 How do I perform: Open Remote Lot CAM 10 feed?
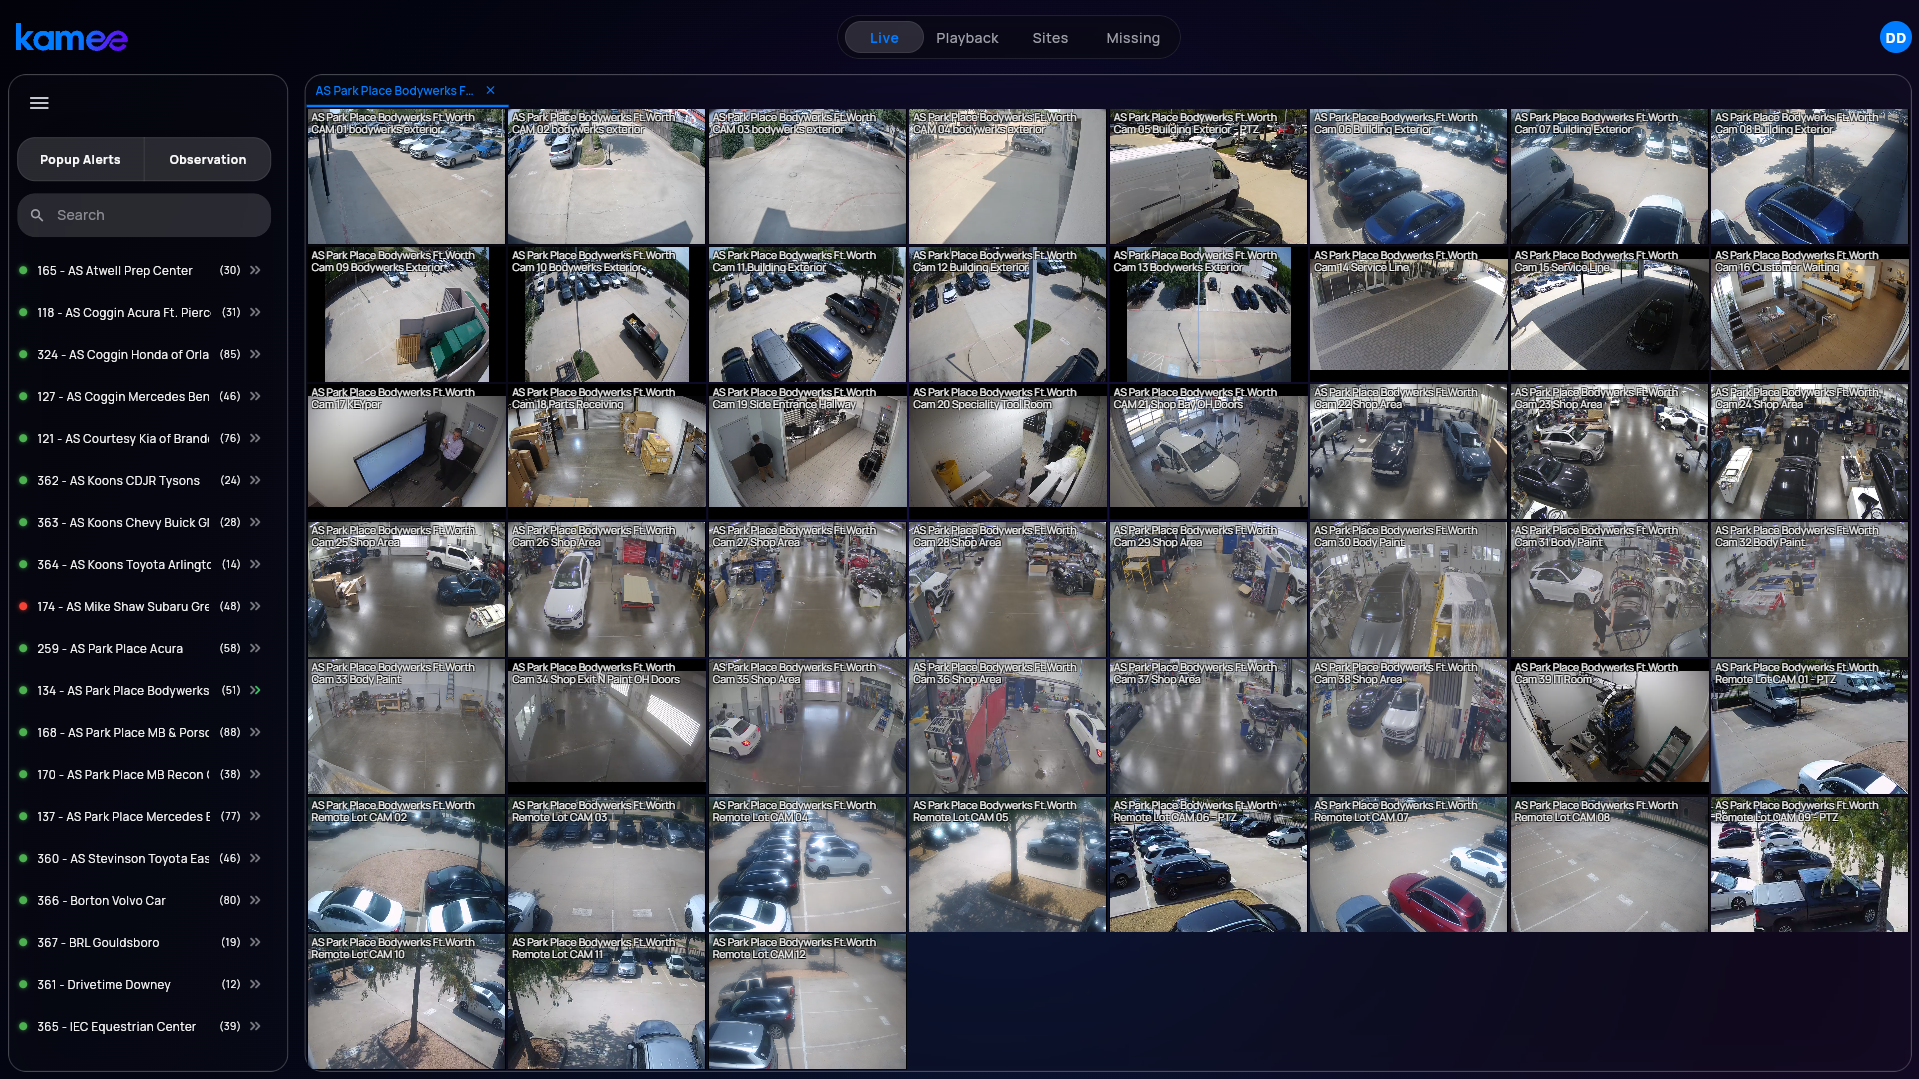coord(406,1001)
